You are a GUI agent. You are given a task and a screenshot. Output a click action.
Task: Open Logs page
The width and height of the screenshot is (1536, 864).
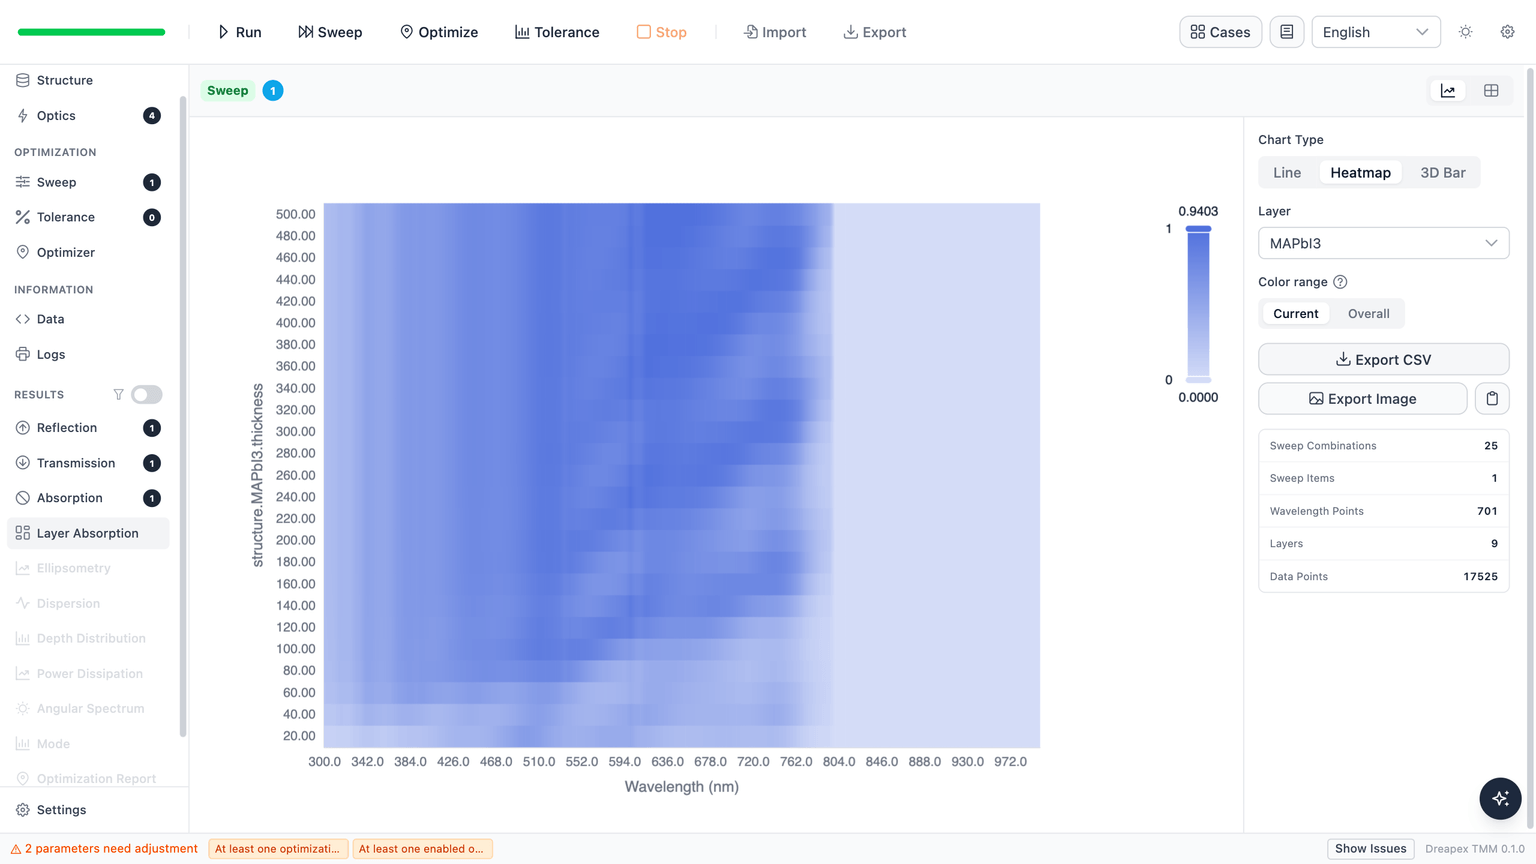click(88, 354)
